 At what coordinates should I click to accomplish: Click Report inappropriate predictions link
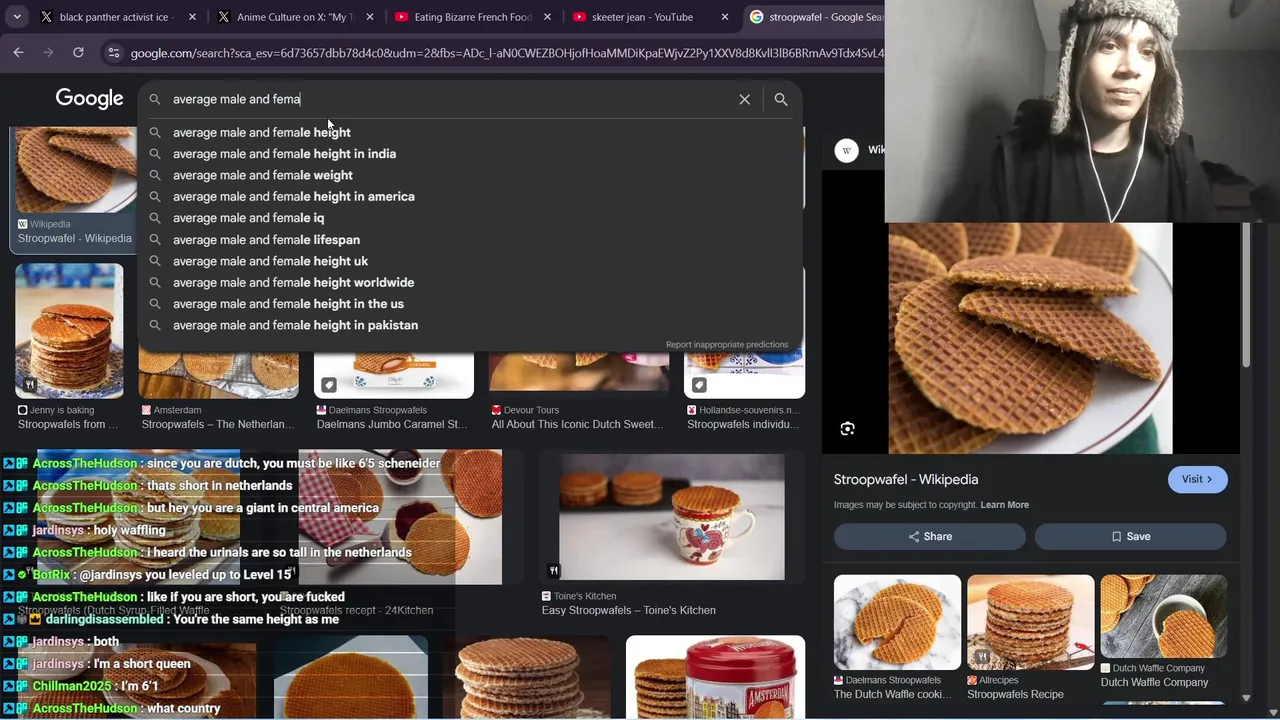pyautogui.click(x=727, y=345)
